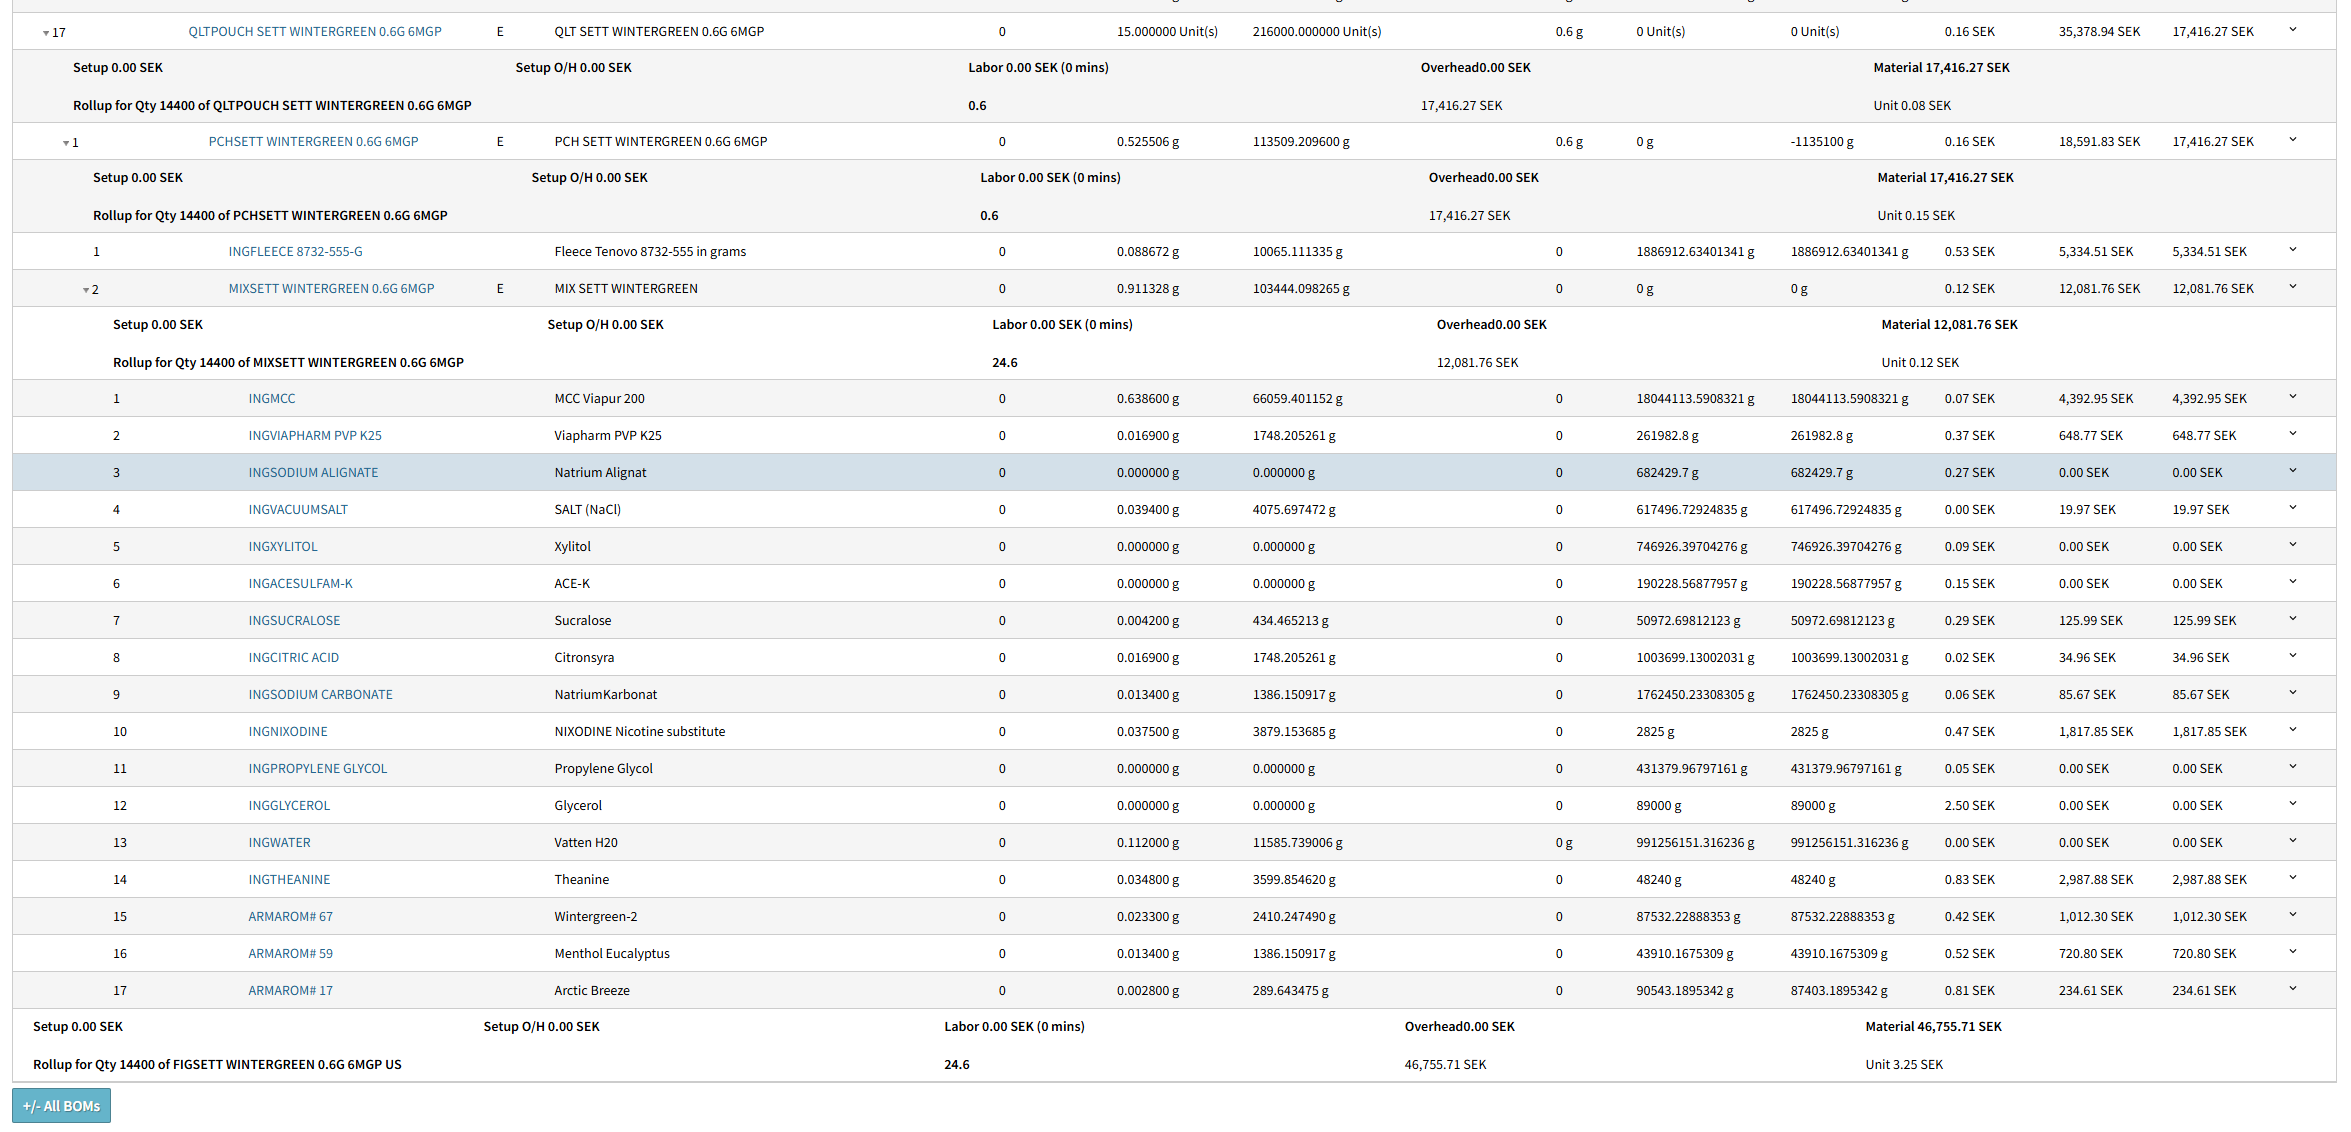Toggle all BOMs with +/- All BOMs button
This screenshot has height=1132, width=2351.
[x=61, y=1106]
